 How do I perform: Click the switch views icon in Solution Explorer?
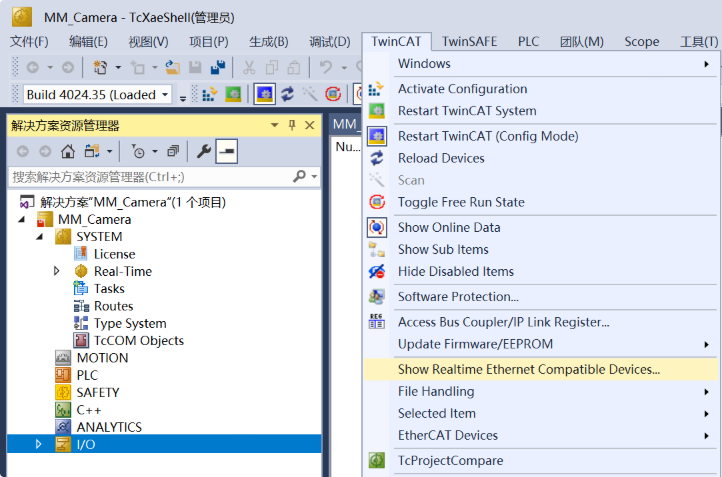91,151
